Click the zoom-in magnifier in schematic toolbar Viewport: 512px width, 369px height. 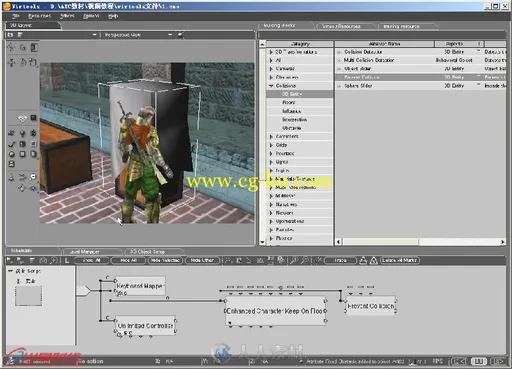point(294,260)
